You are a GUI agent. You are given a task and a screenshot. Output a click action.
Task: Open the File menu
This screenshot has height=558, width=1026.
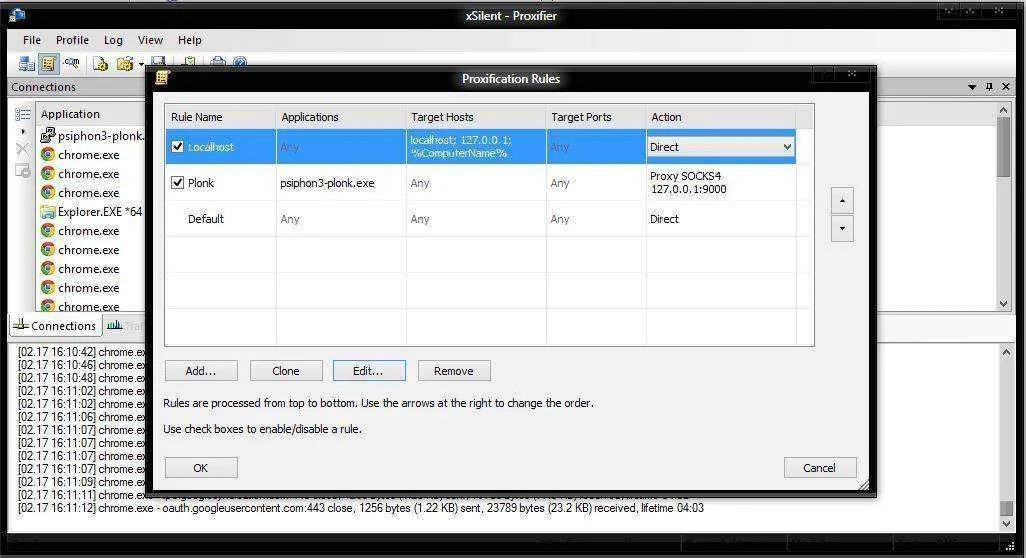coord(32,40)
